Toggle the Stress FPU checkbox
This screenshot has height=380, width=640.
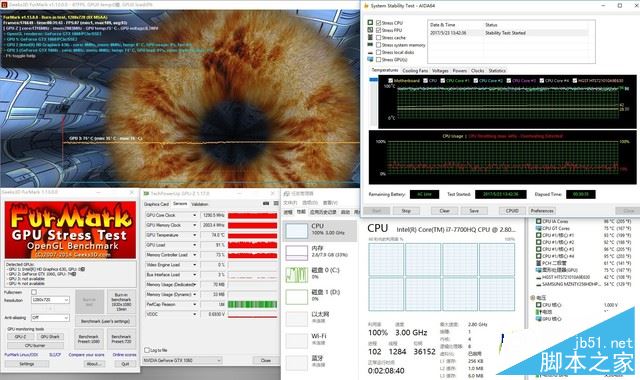[x=379, y=30]
